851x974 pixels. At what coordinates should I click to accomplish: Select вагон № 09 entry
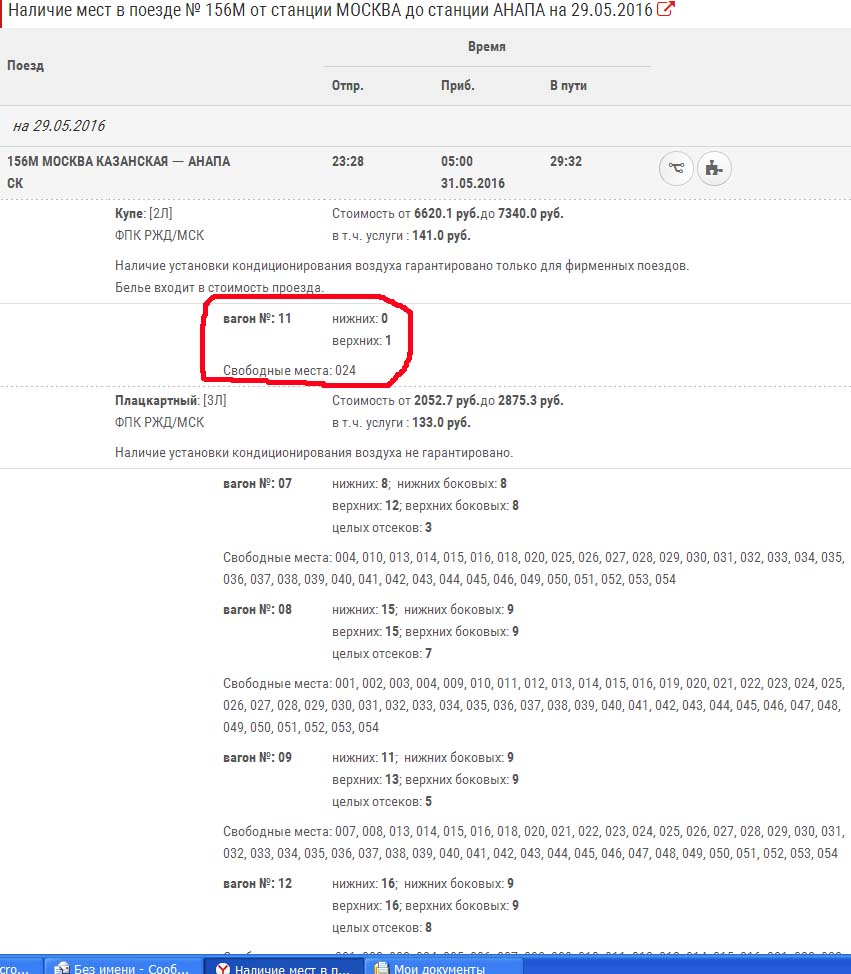[257, 758]
